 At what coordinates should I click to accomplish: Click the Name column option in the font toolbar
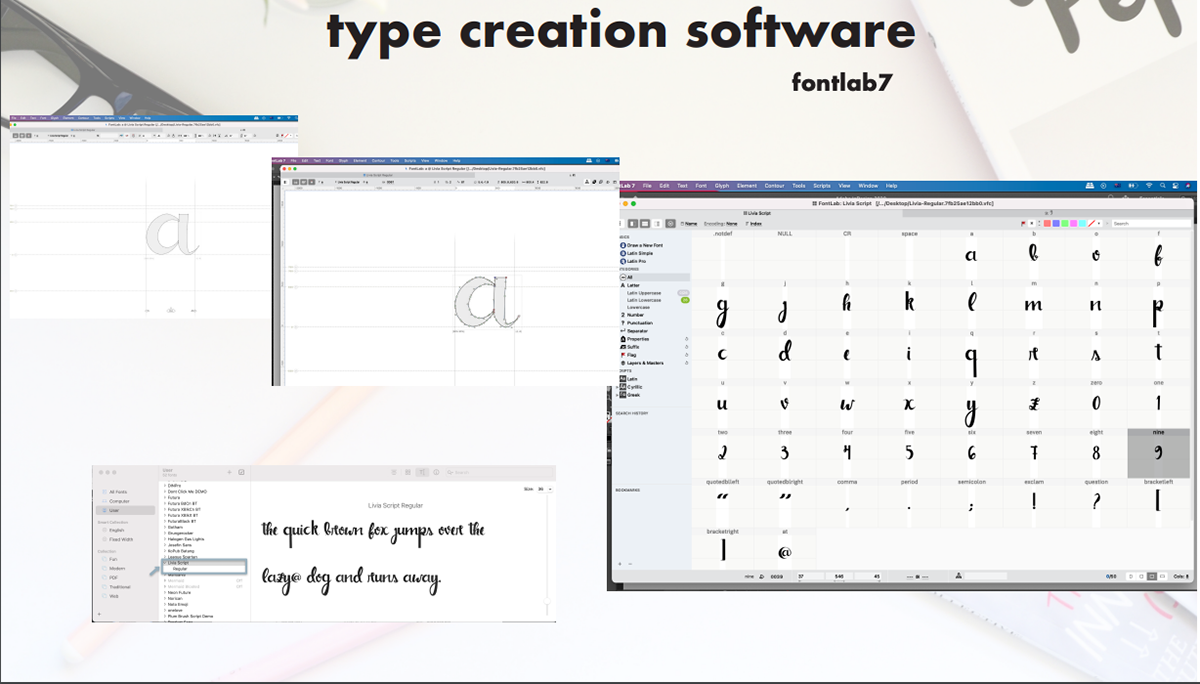point(688,223)
